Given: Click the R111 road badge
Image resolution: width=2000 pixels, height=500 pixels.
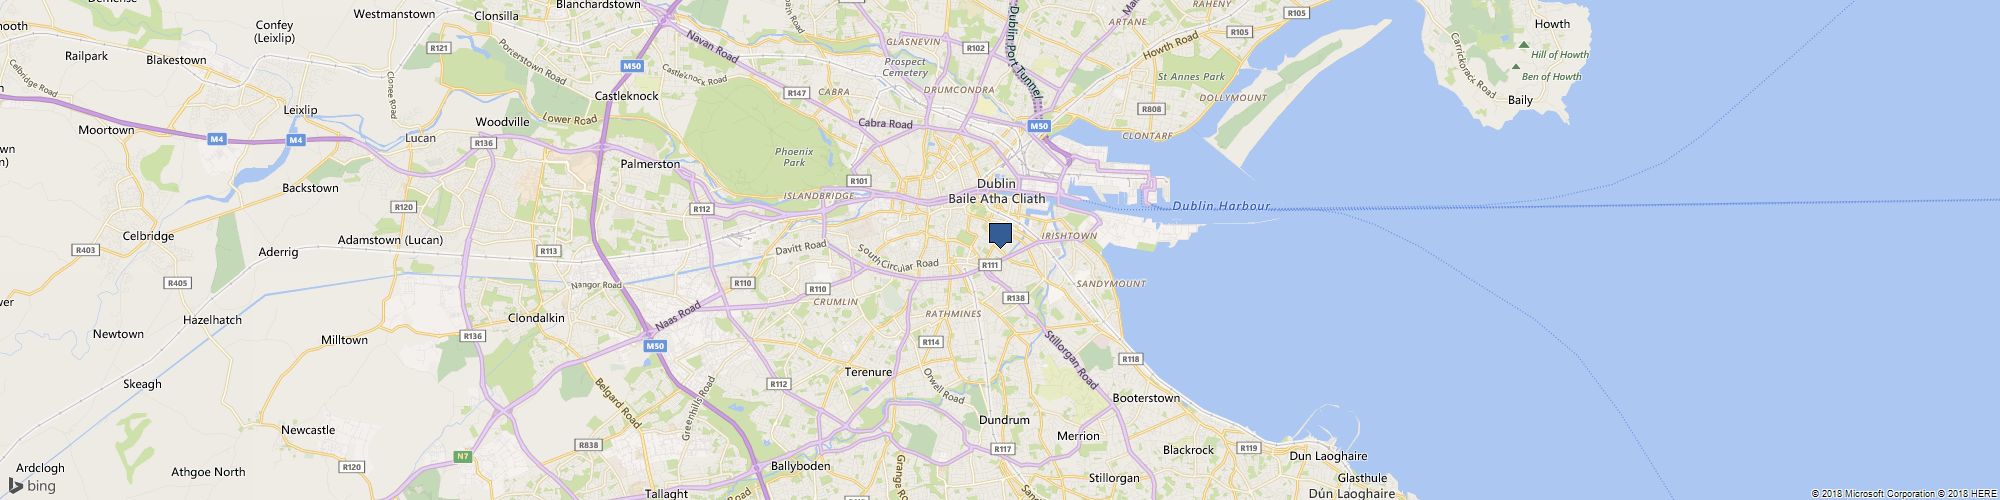Looking at the screenshot, I should point(990,265).
